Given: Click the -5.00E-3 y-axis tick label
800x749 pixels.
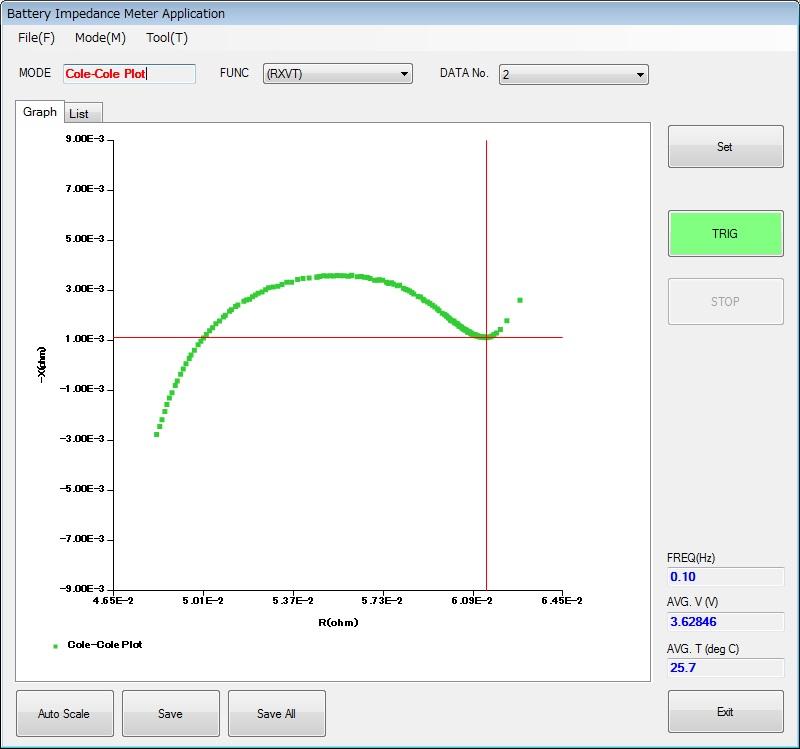Looking at the screenshot, I should pos(82,488).
